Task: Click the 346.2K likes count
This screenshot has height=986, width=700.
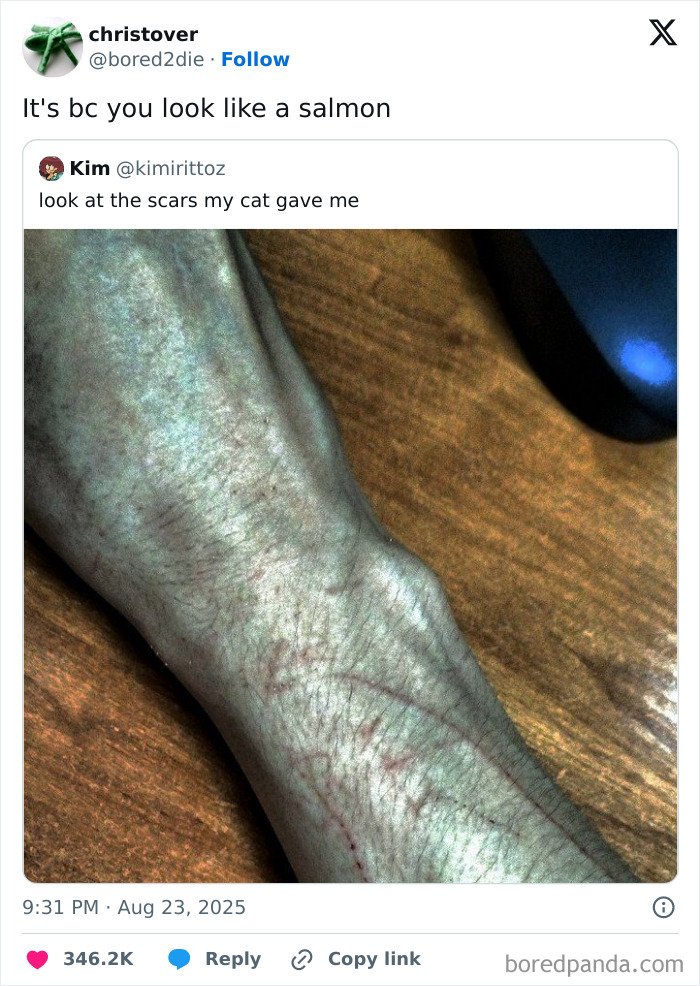Action: click(x=99, y=959)
